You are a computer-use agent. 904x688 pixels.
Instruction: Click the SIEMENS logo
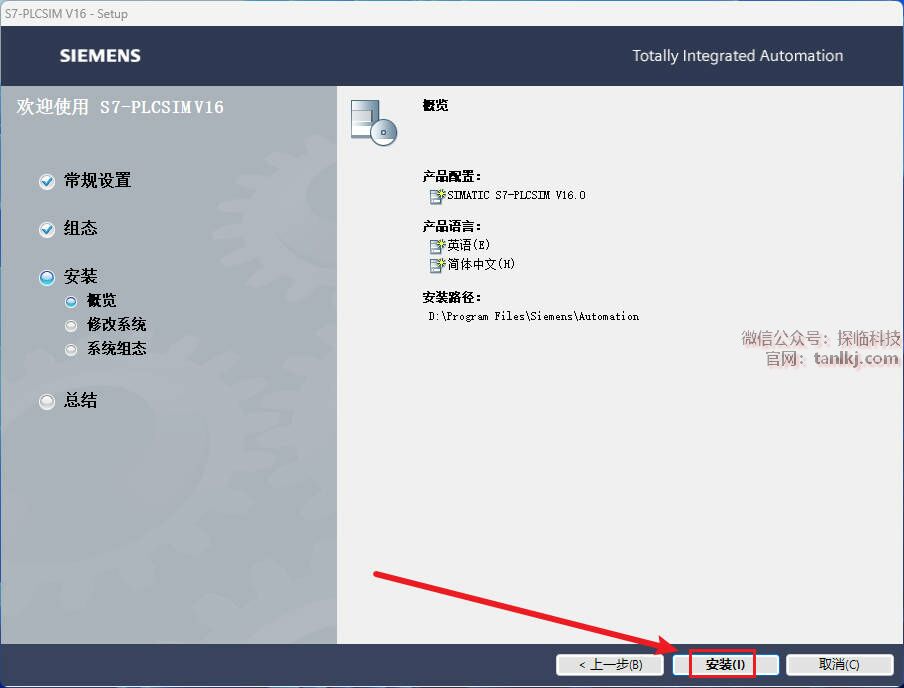point(100,56)
